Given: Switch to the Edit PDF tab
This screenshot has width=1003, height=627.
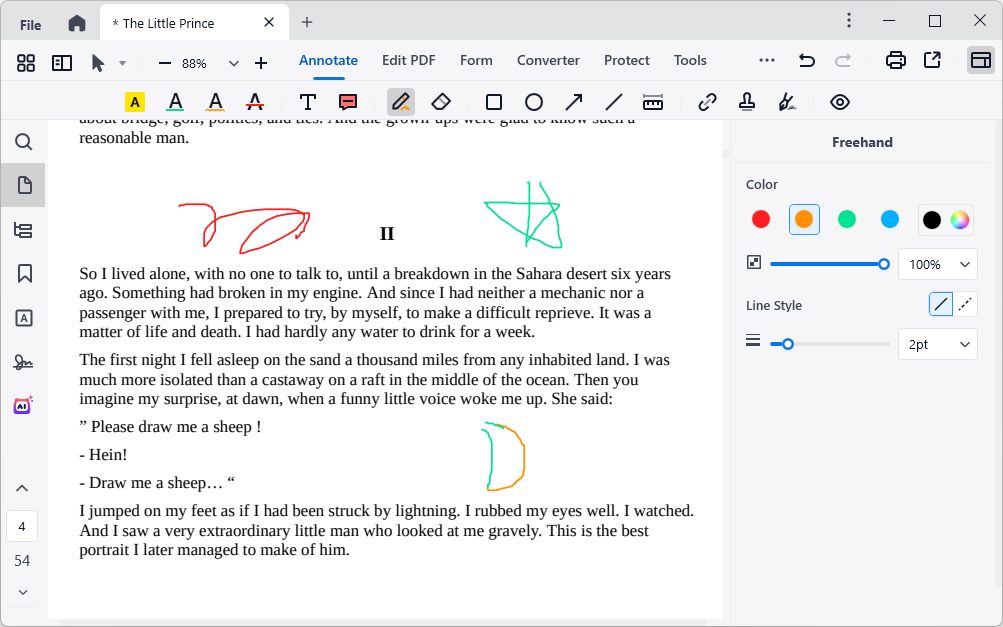Looking at the screenshot, I should click(x=408, y=60).
